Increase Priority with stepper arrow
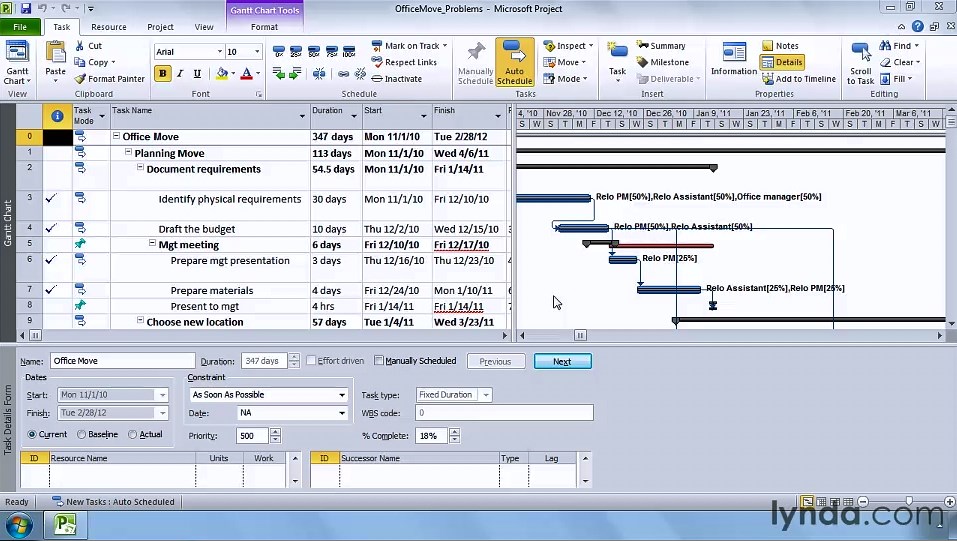This screenshot has height=541, width=957. point(275,432)
